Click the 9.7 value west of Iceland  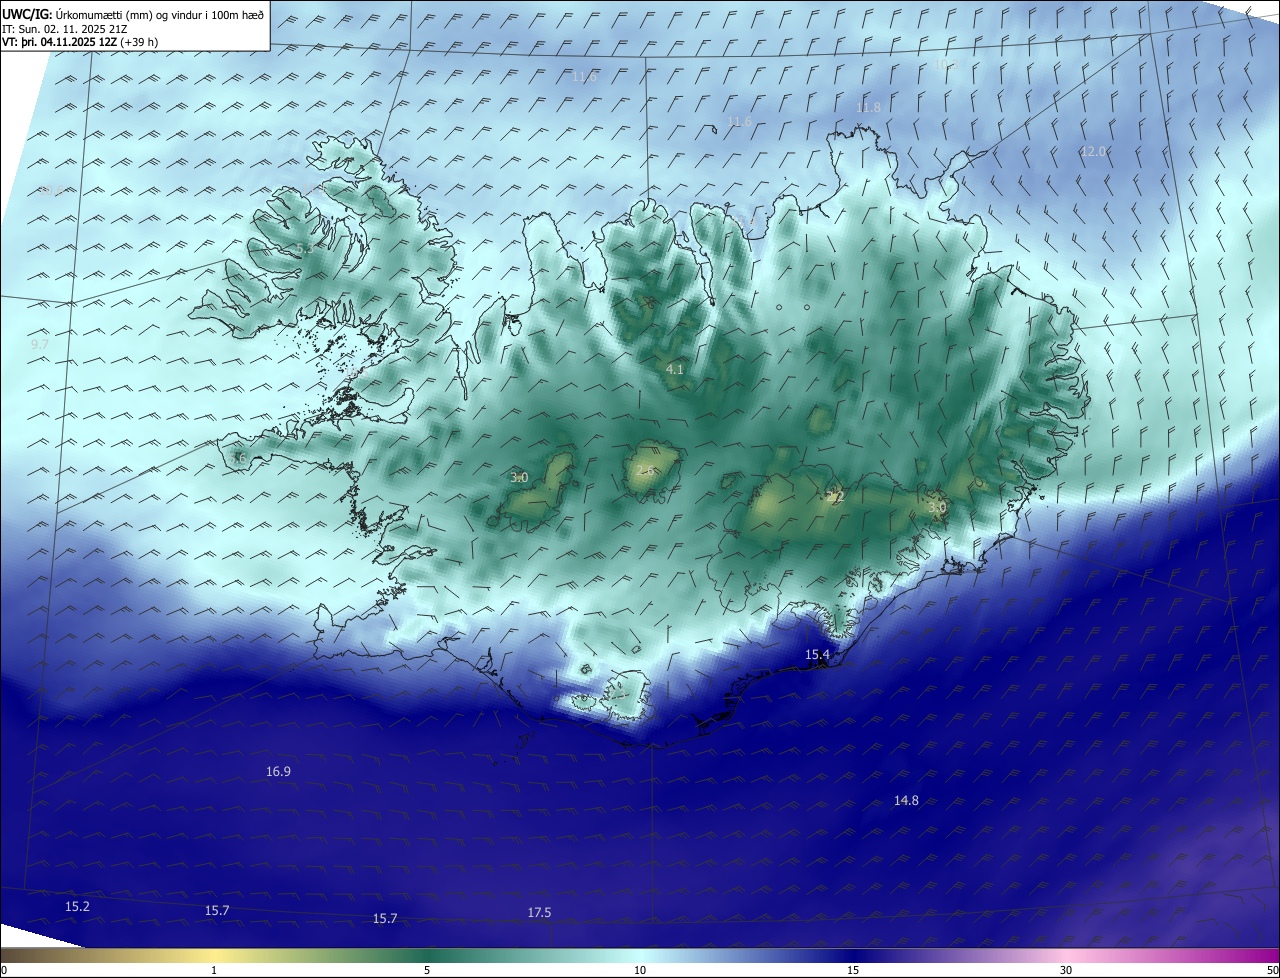[40, 344]
